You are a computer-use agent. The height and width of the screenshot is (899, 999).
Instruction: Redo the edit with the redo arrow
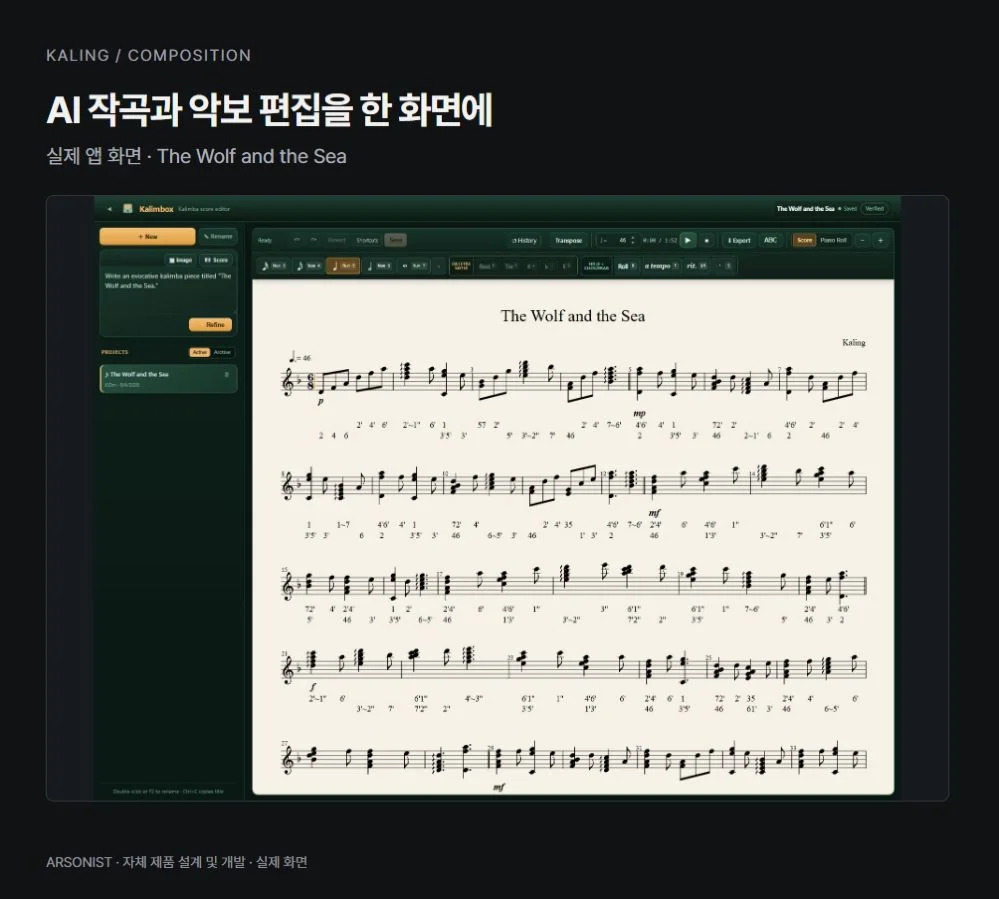[313, 240]
